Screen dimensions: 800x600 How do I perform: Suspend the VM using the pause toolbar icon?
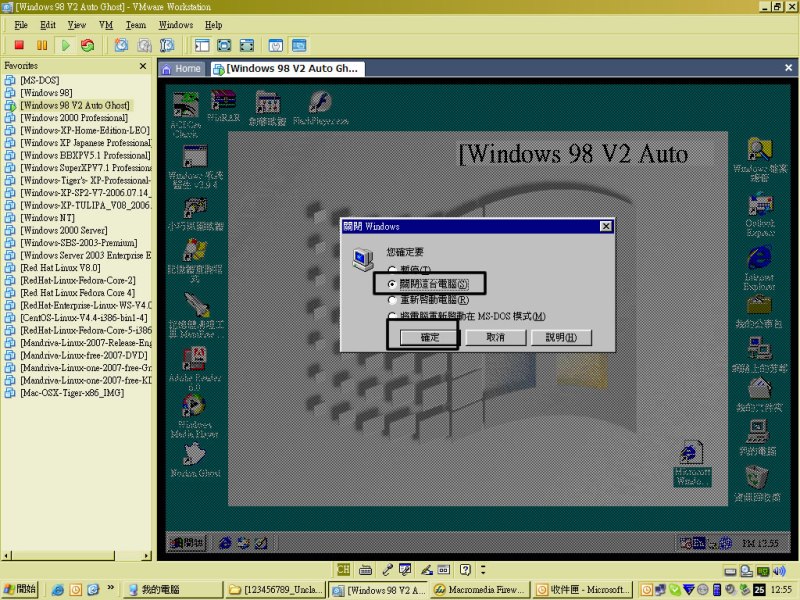pyautogui.click(x=42, y=45)
